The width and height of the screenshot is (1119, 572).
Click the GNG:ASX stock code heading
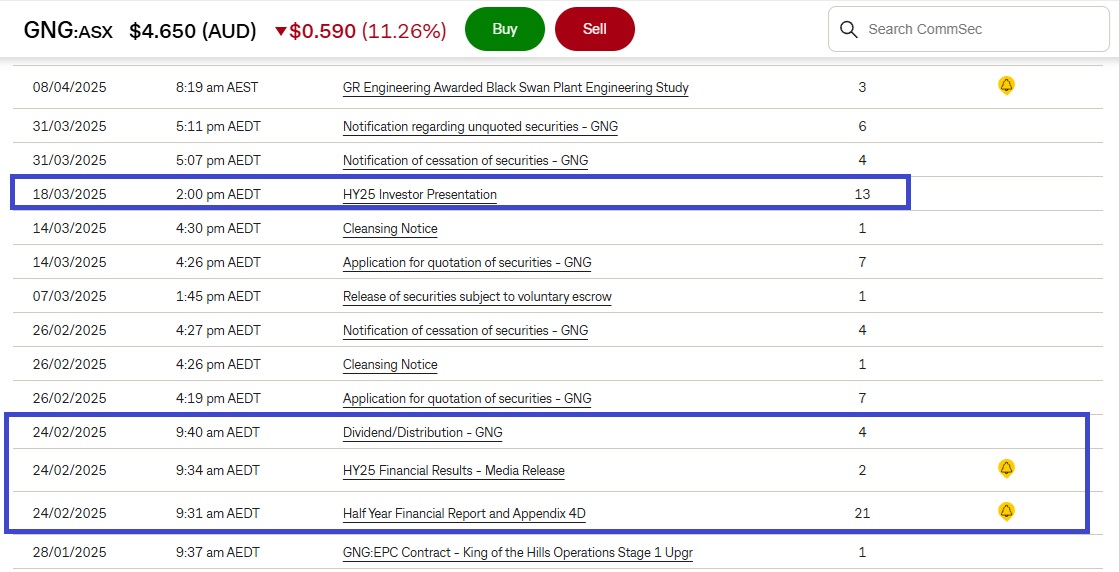[x=68, y=30]
